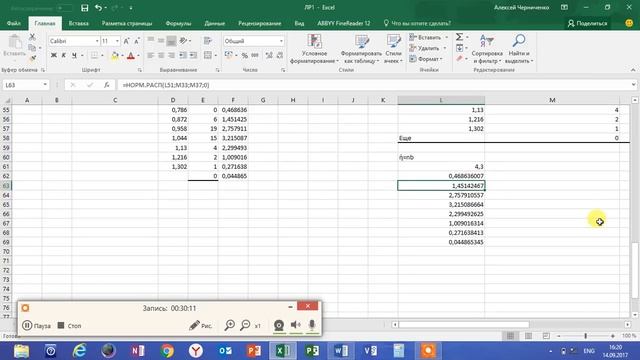Stop the recording with Стоп
640x360 pixels.
tap(69, 325)
